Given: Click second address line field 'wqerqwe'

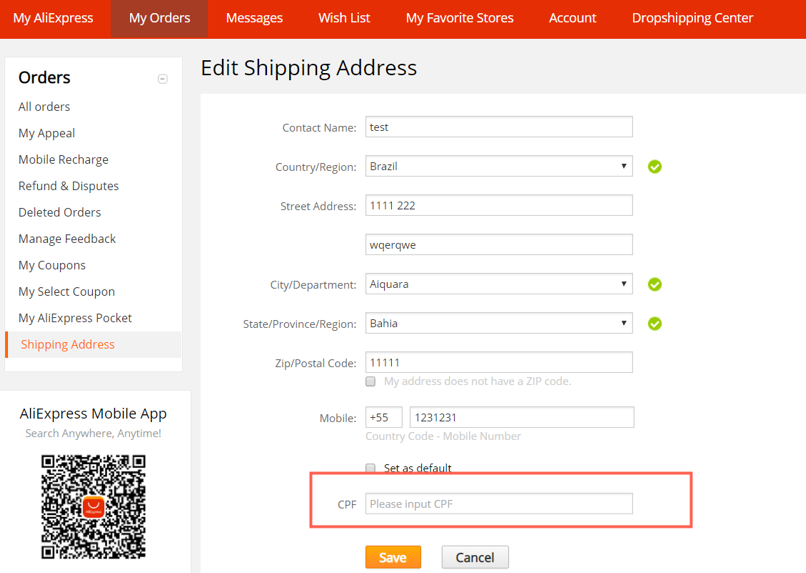Looking at the screenshot, I should (x=499, y=245).
